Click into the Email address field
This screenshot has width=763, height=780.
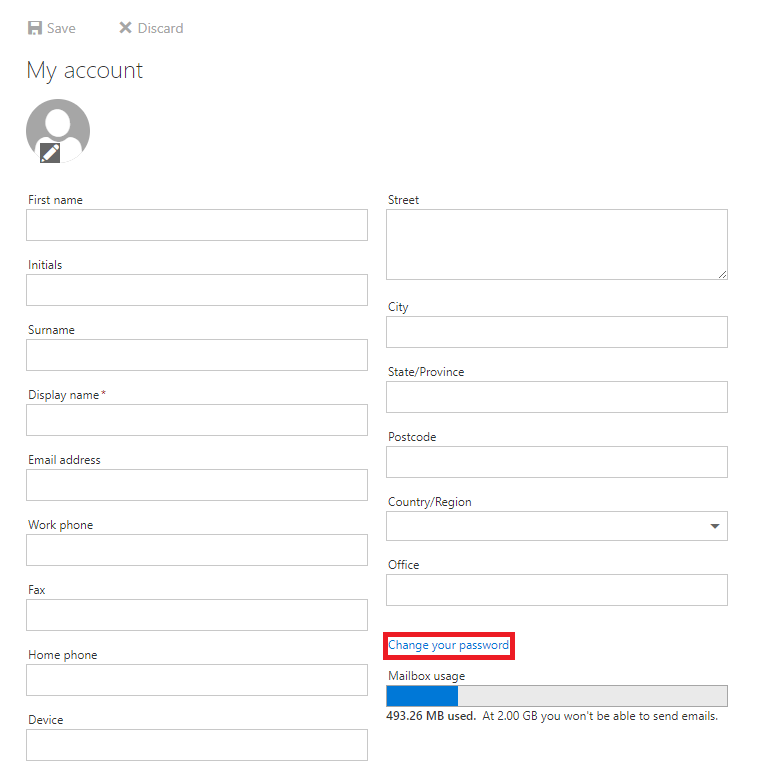pos(197,485)
